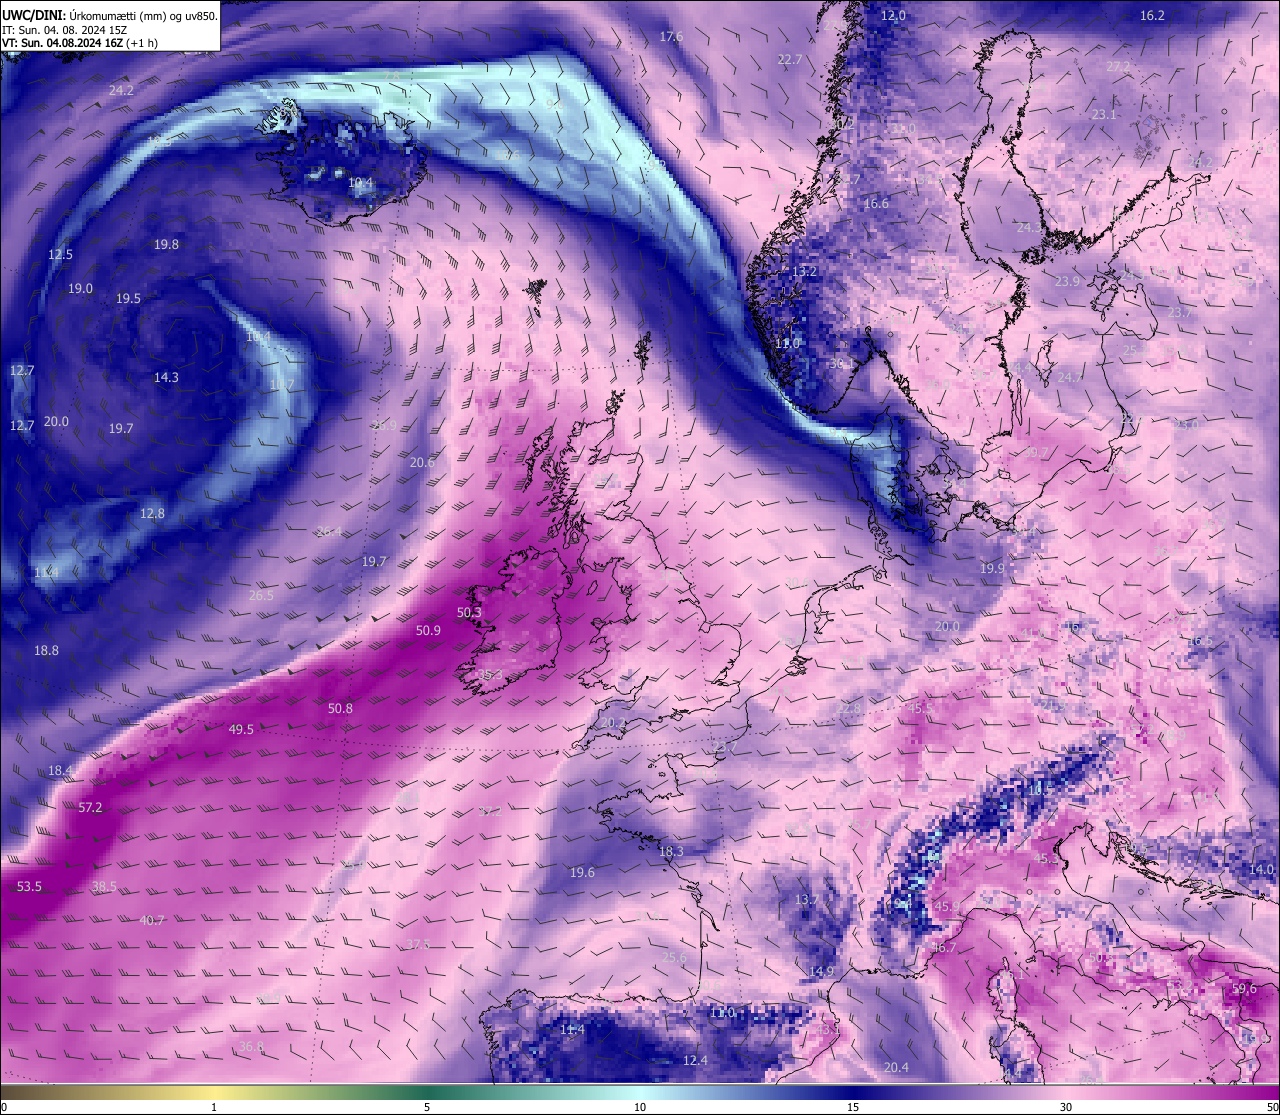Click the 18.4 value label
The width and height of the screenshot is (1280, 1115).
pyautogui.click(x=60, y=770)
